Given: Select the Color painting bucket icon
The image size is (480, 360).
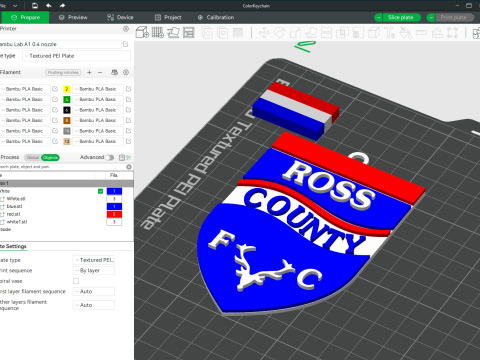Looking at the screenshot, I should point(405,33).
